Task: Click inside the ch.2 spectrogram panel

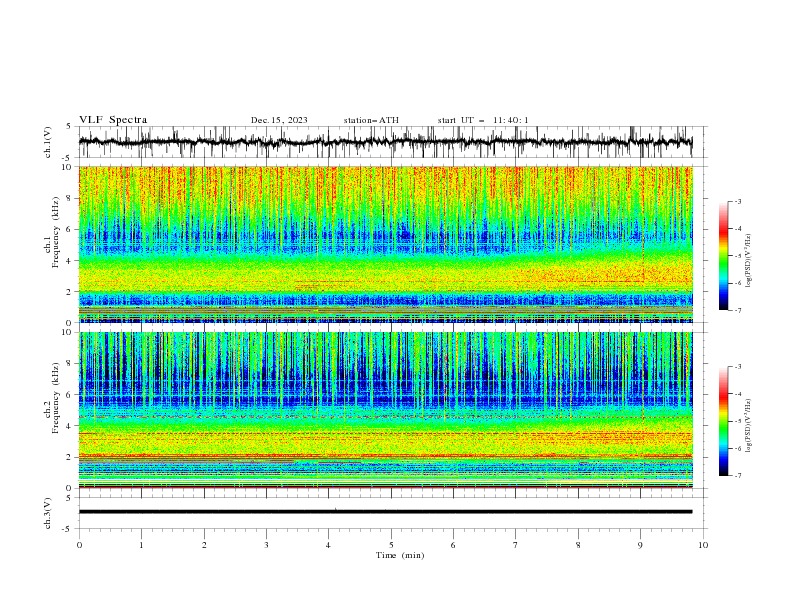Action: coord(385,410)
